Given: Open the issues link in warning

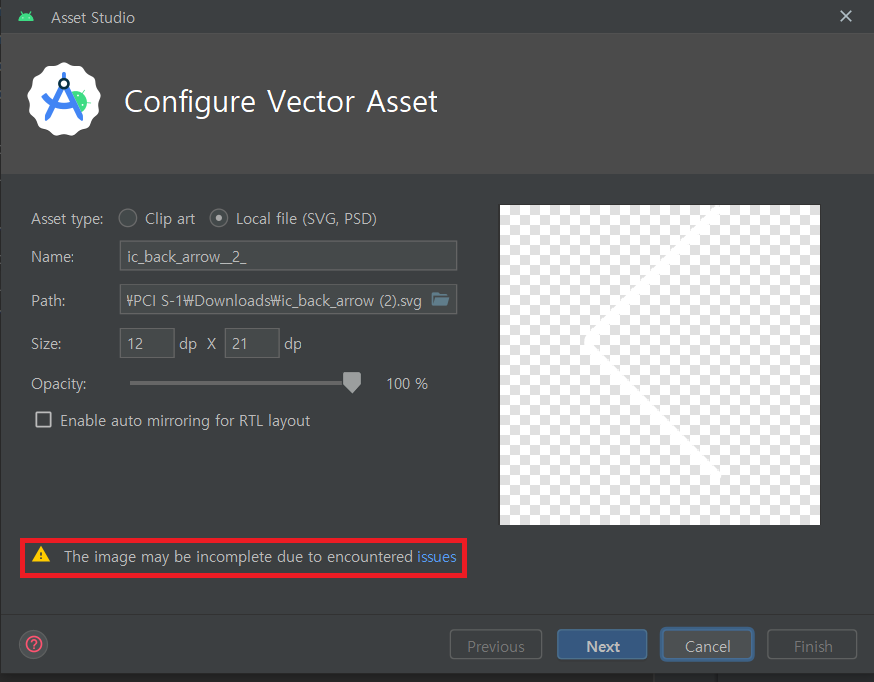Looking at the screenshot, I should tap(436, 557).
